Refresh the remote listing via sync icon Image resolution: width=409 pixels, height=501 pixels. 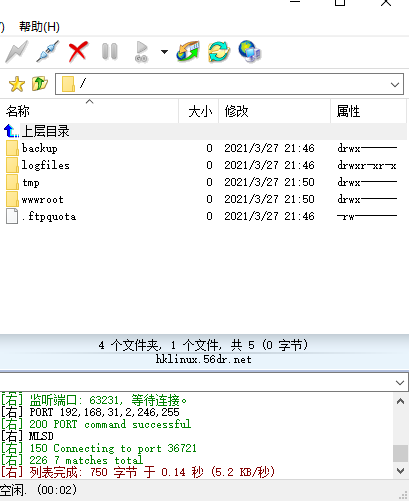219,52
